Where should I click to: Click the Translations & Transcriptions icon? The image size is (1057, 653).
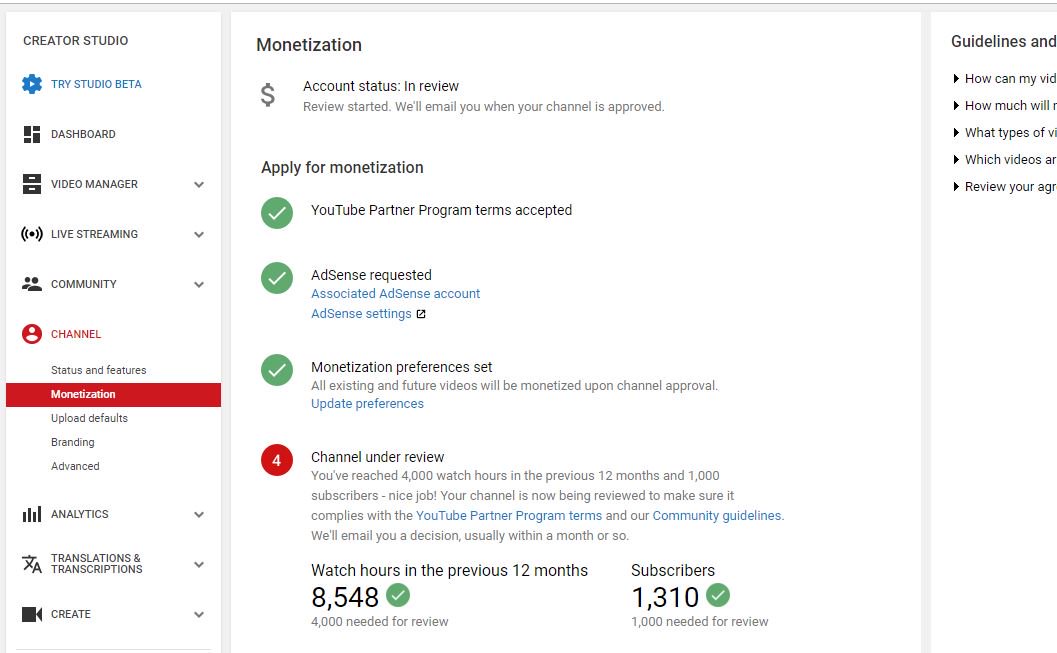(32, 563)
